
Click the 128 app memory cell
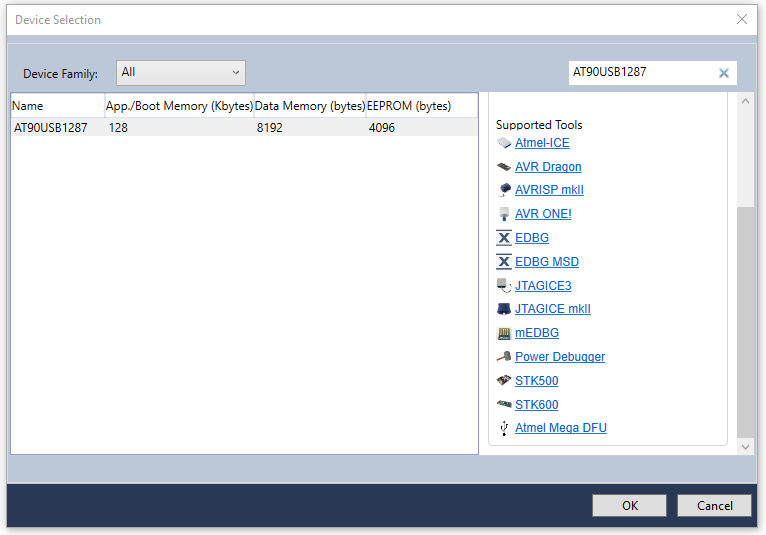pyautogui.click(x=118, y=128)
